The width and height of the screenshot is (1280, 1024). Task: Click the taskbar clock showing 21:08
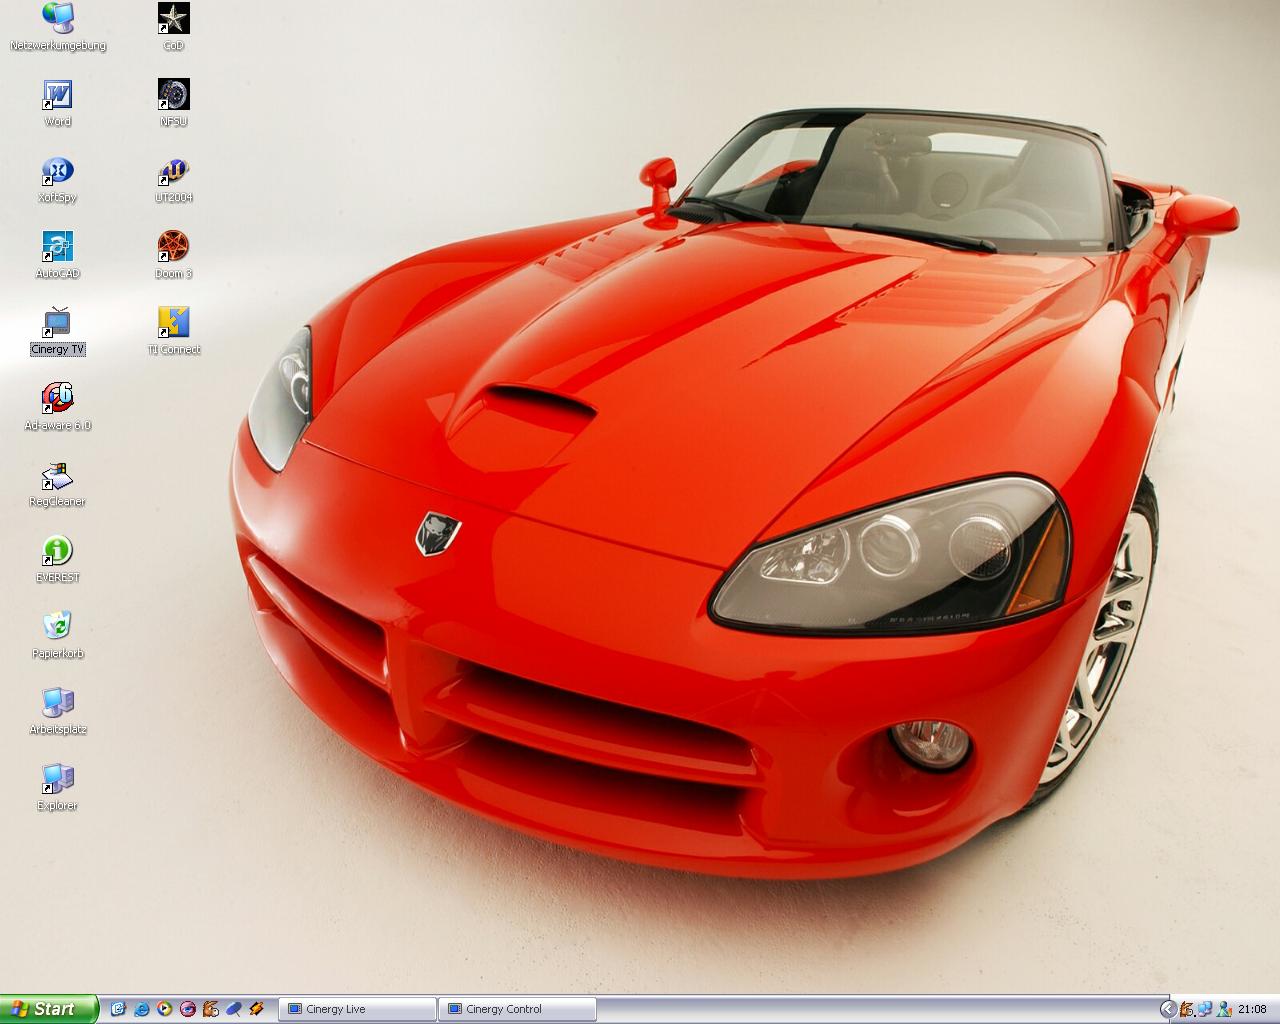coord(1252,1009)
